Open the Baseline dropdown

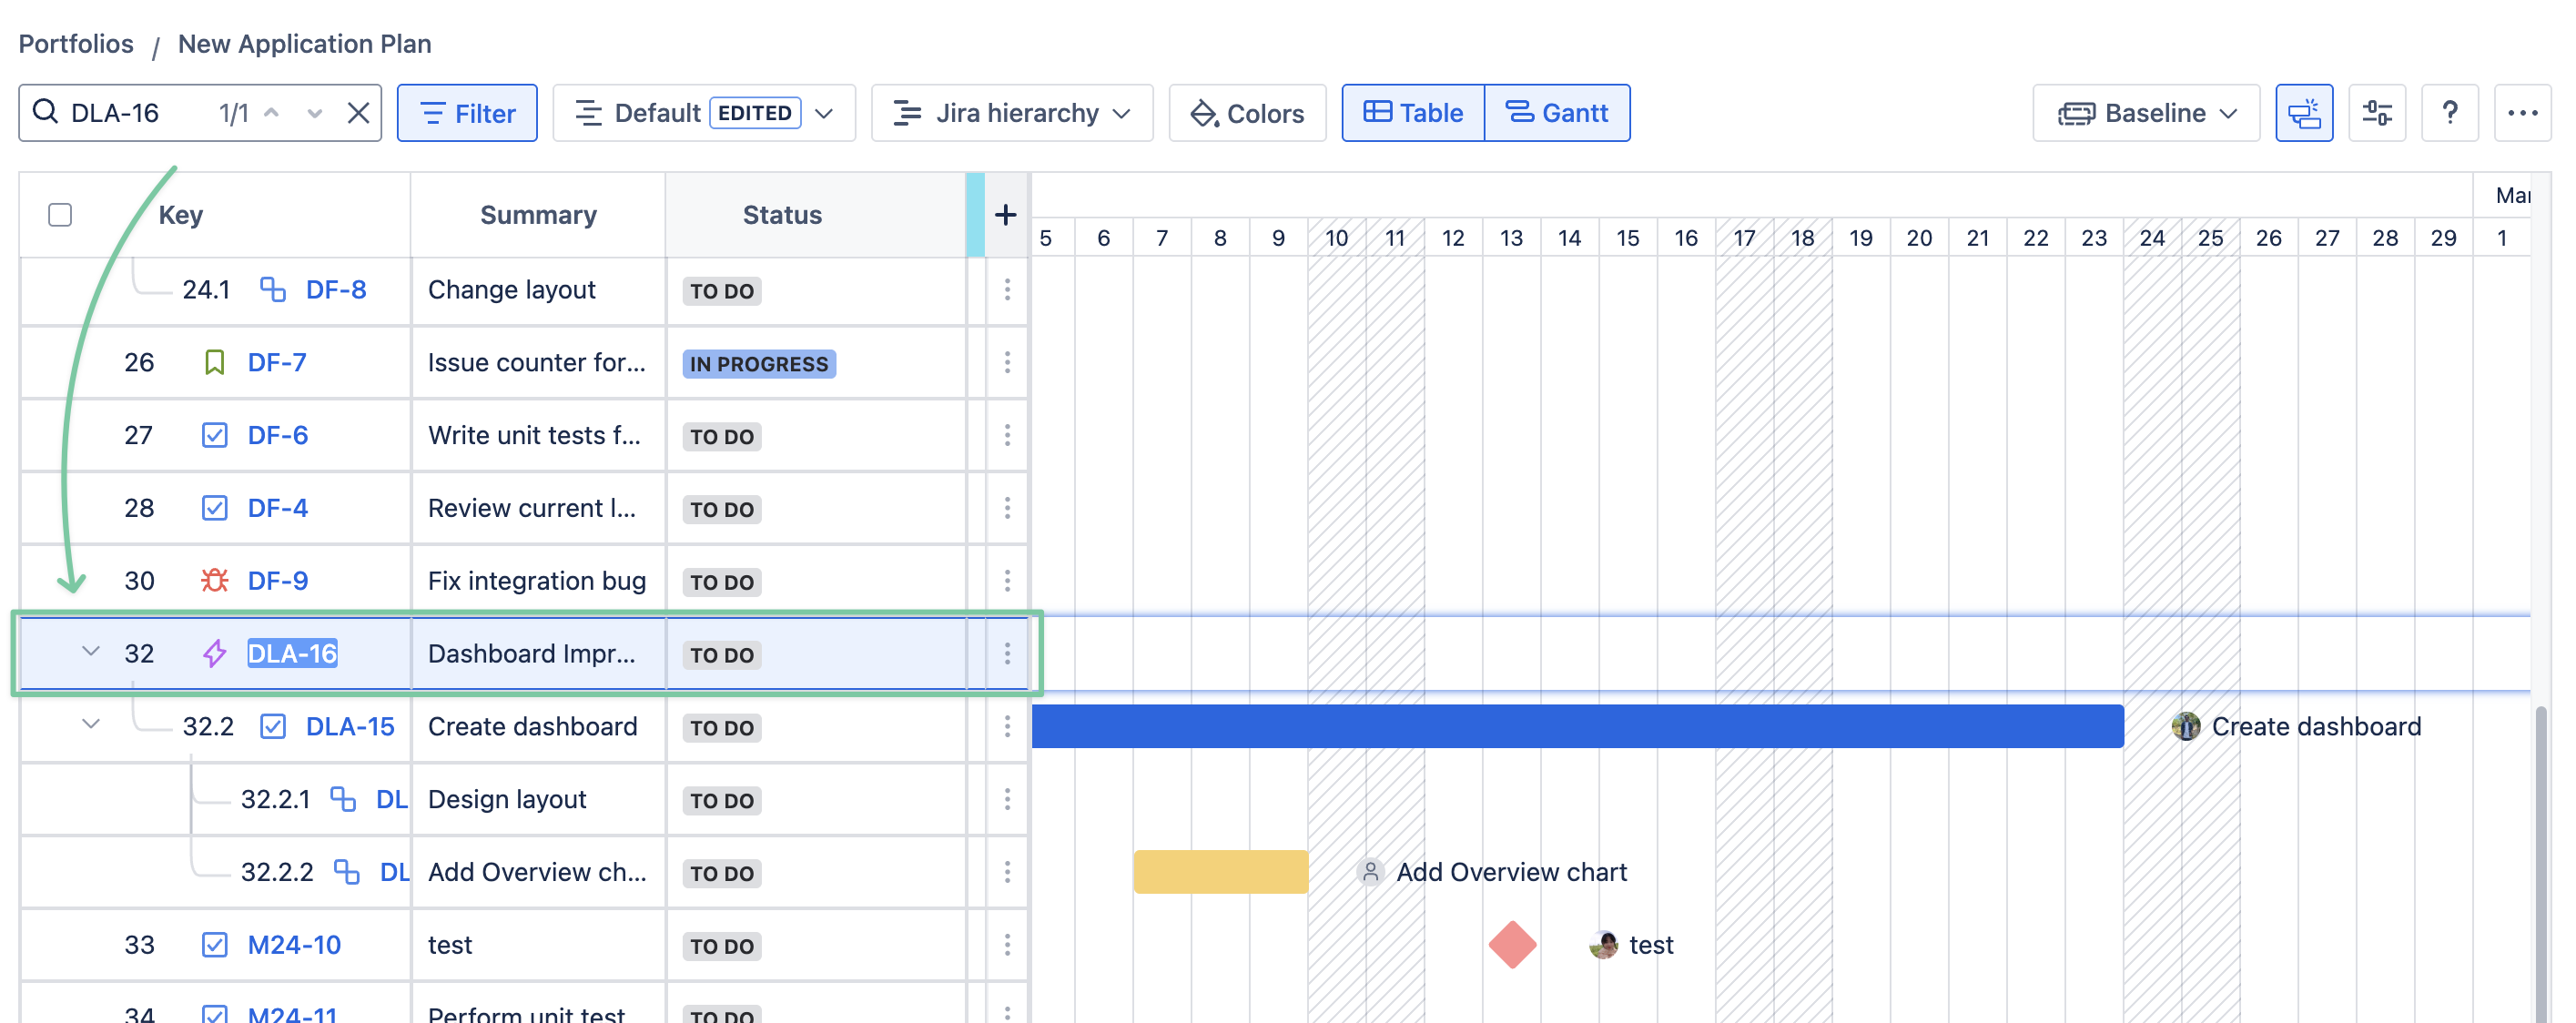pyautogui.click(x=2145, y=113)
